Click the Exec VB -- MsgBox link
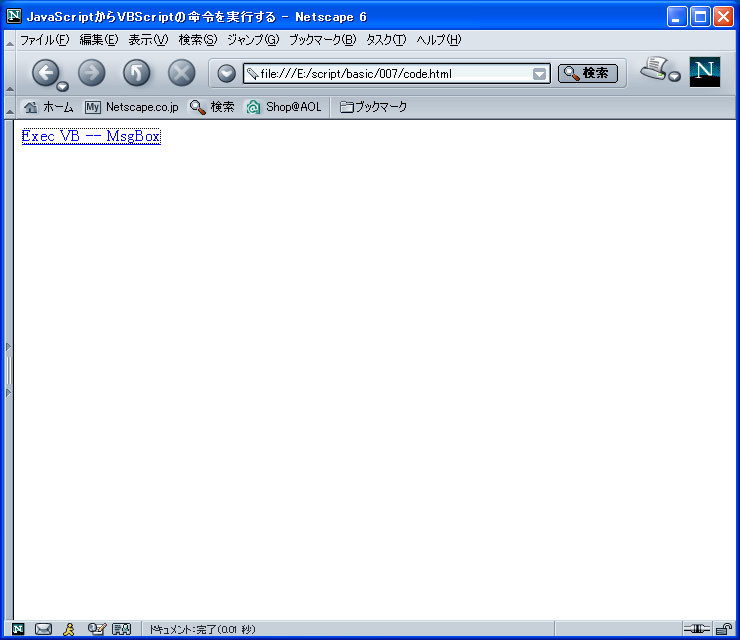 tap(91, 136)
